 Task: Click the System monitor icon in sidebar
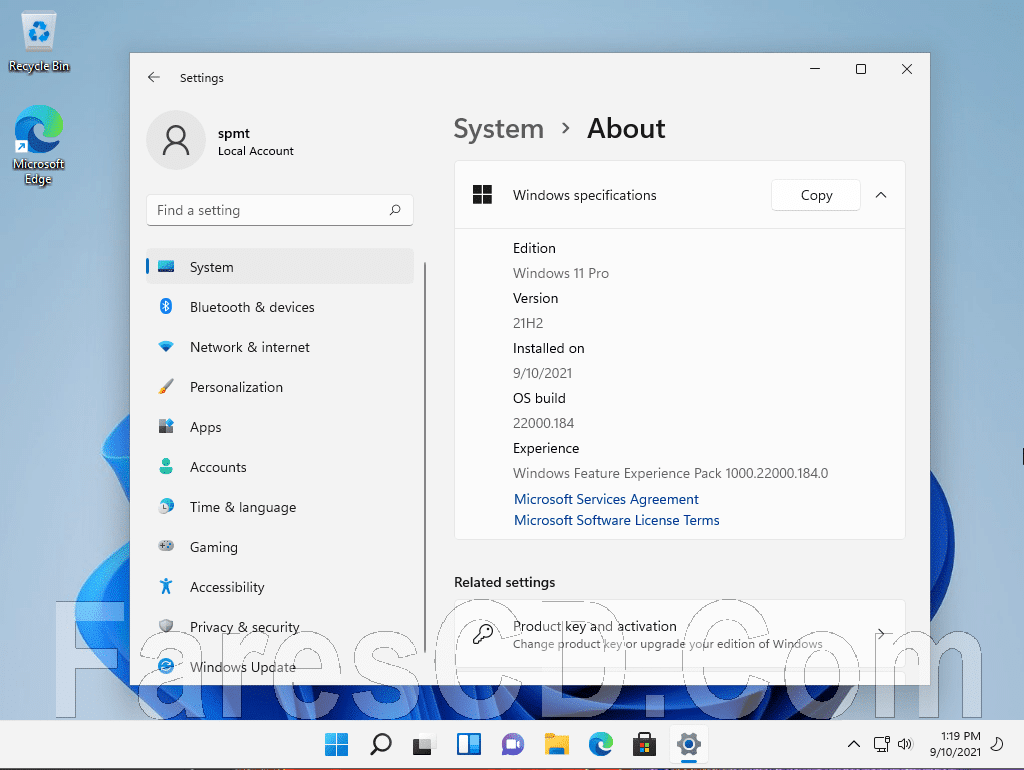[x=166, y=266]
